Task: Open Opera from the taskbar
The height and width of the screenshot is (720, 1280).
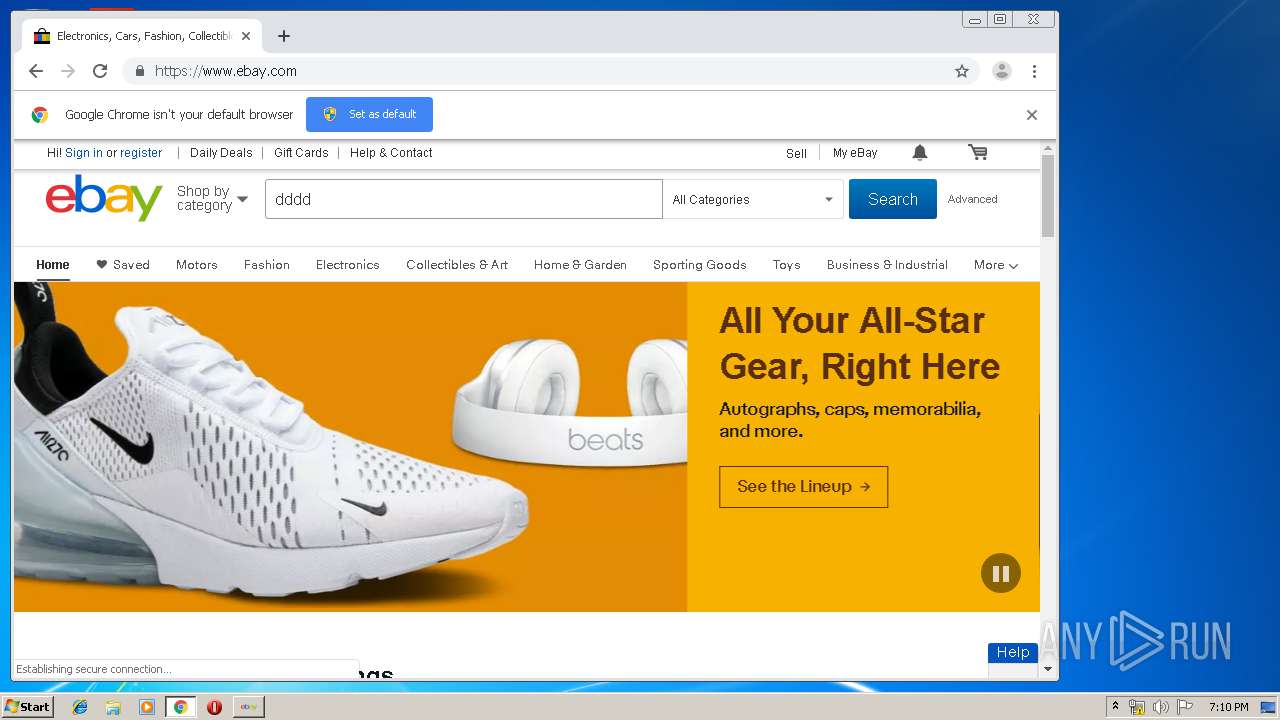Action: [x=214, y=707]
